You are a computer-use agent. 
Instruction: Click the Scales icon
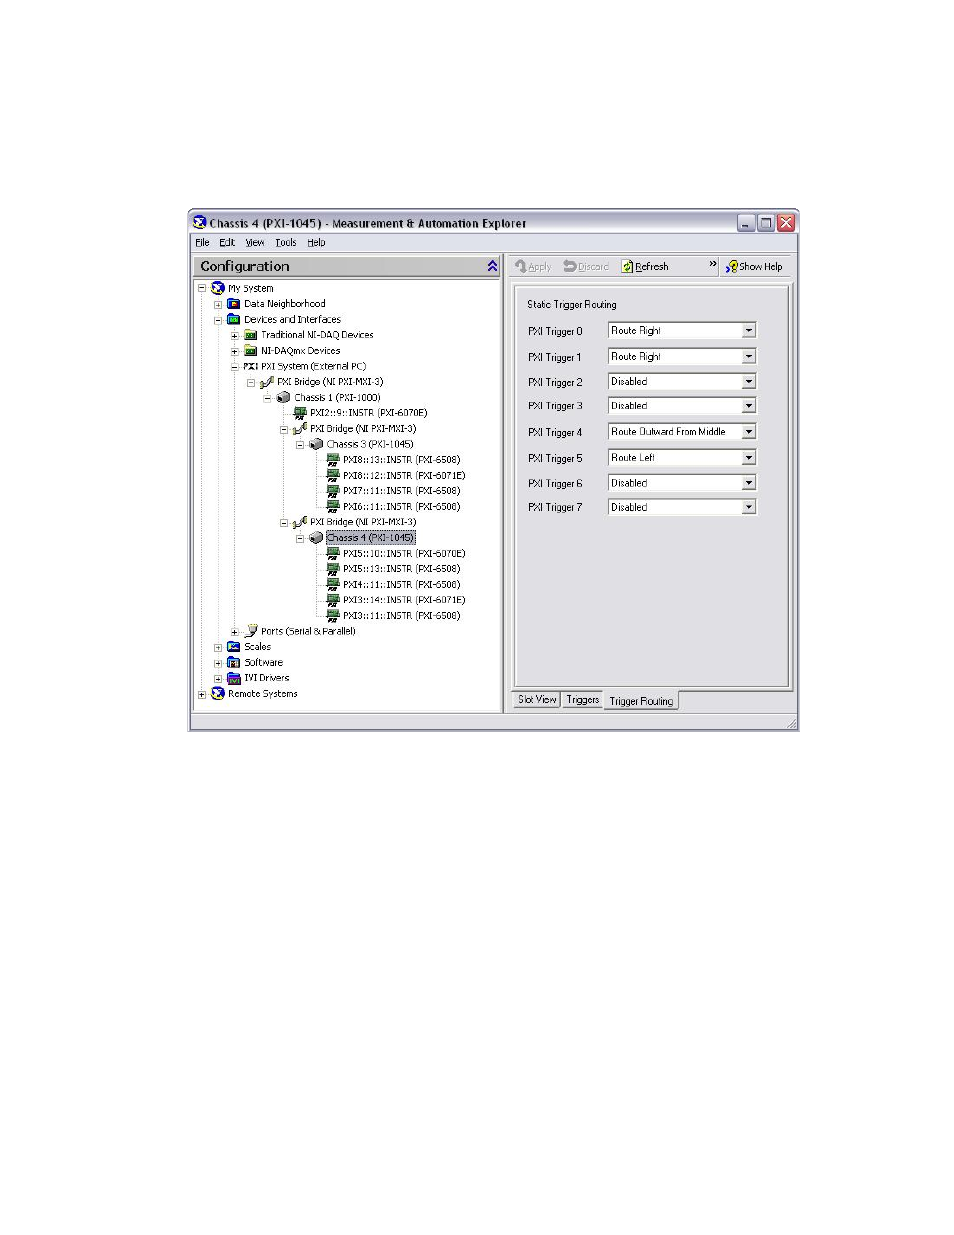pos(234,647)
